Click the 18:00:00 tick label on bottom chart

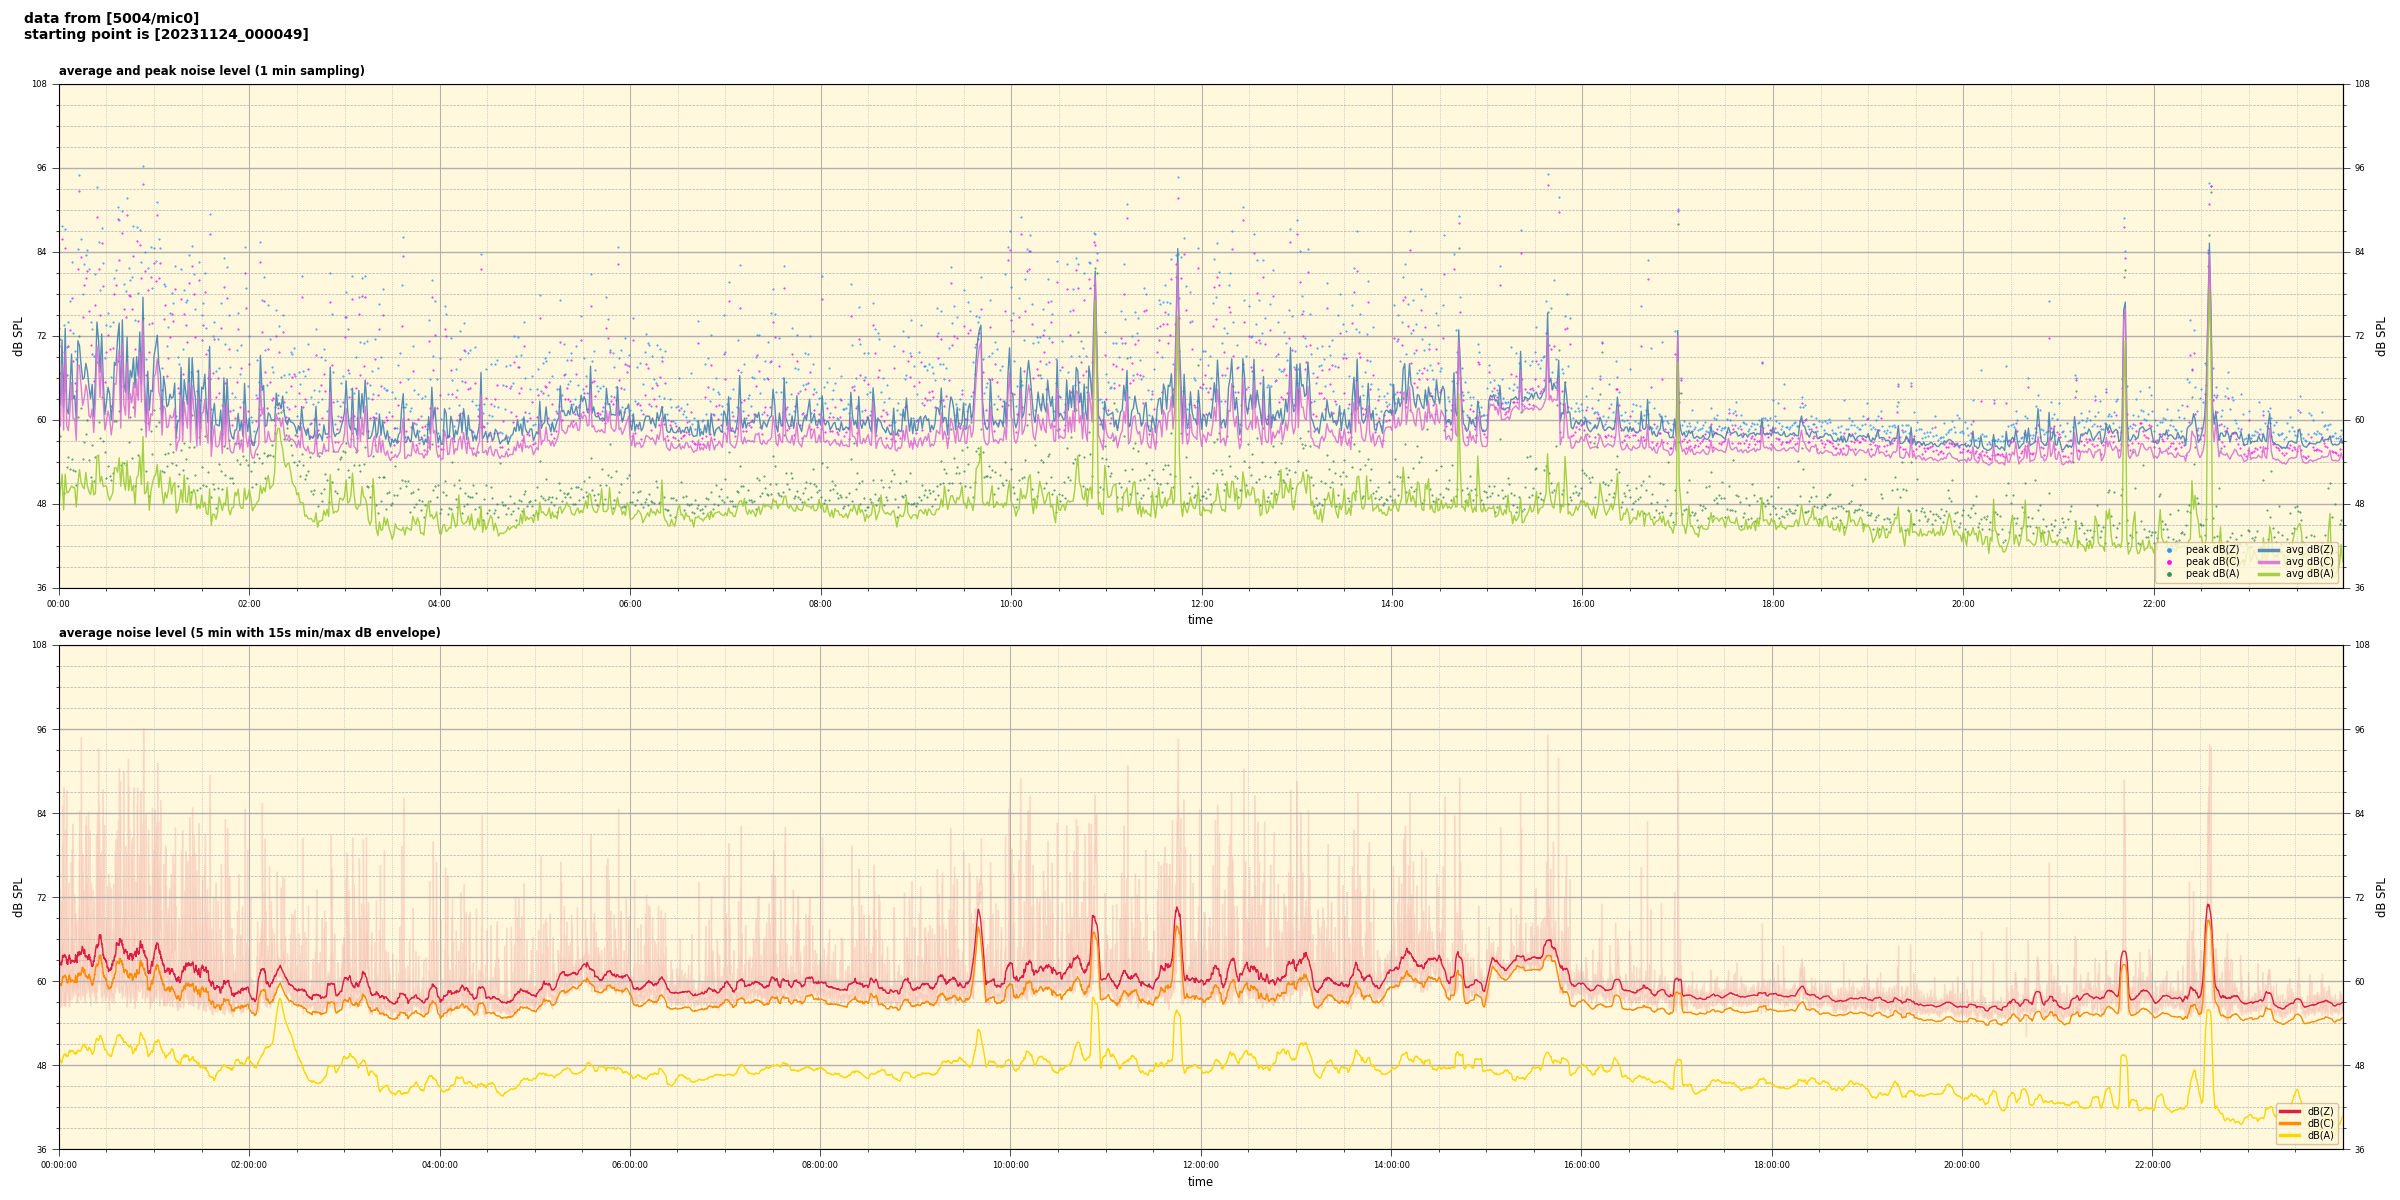pos(1772,1165)
